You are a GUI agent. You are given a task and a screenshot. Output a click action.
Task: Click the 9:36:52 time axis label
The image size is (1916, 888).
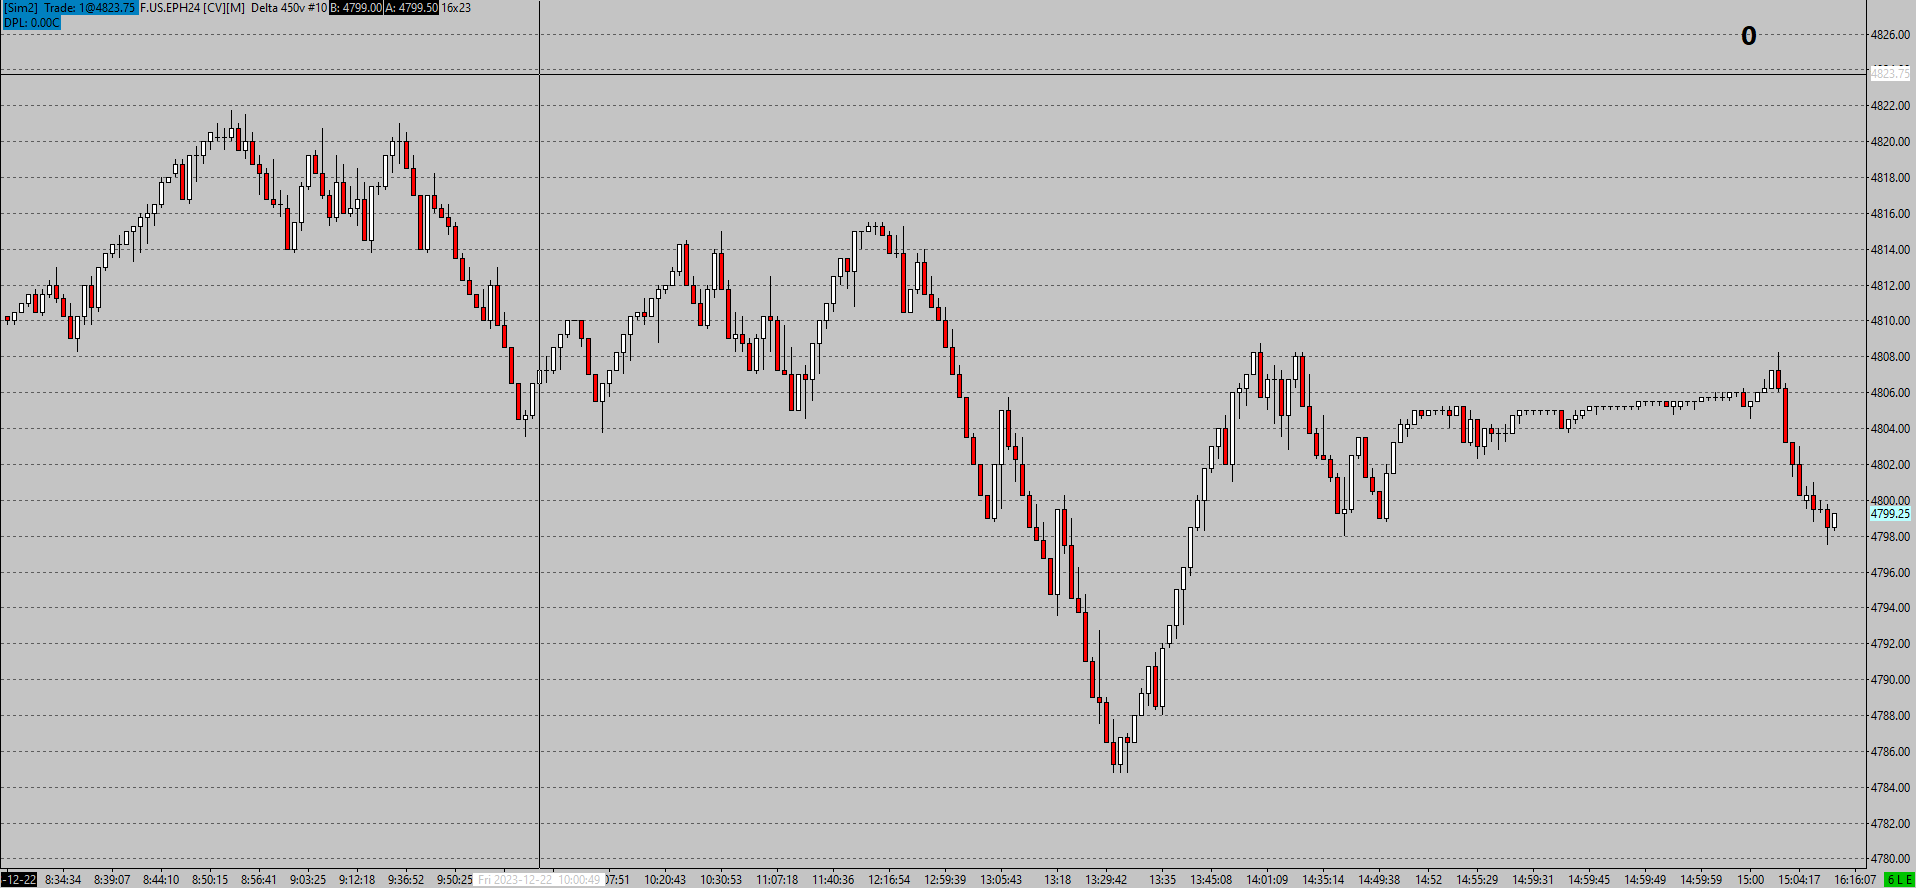(406, 880)
